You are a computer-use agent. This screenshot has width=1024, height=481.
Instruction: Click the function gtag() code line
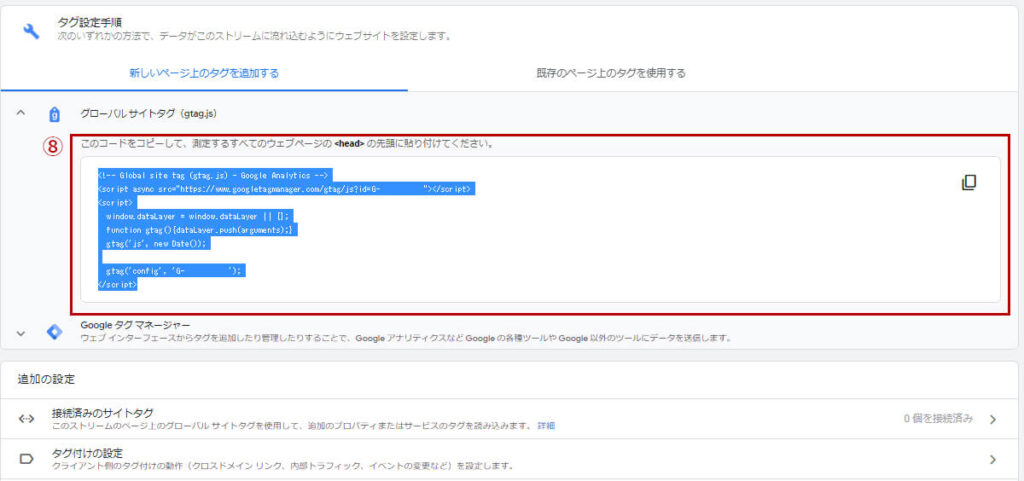tap(199, 230)
